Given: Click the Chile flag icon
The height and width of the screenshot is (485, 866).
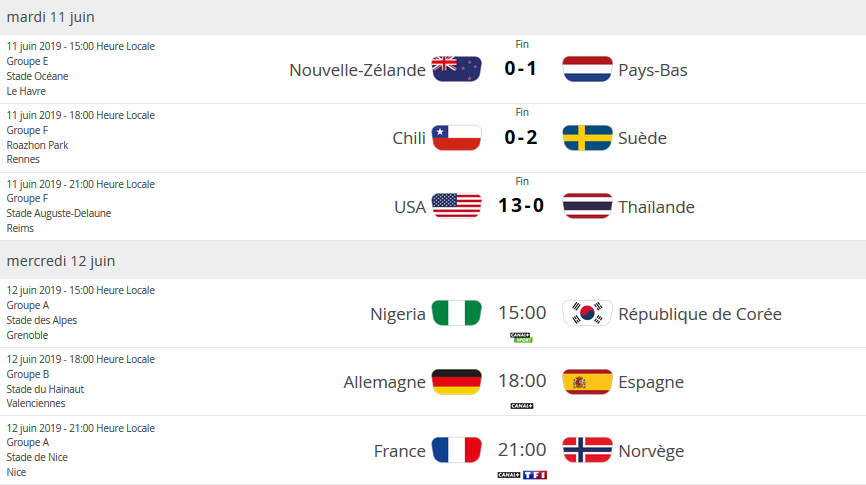Looking at the screenshot, I should (456, 138).
